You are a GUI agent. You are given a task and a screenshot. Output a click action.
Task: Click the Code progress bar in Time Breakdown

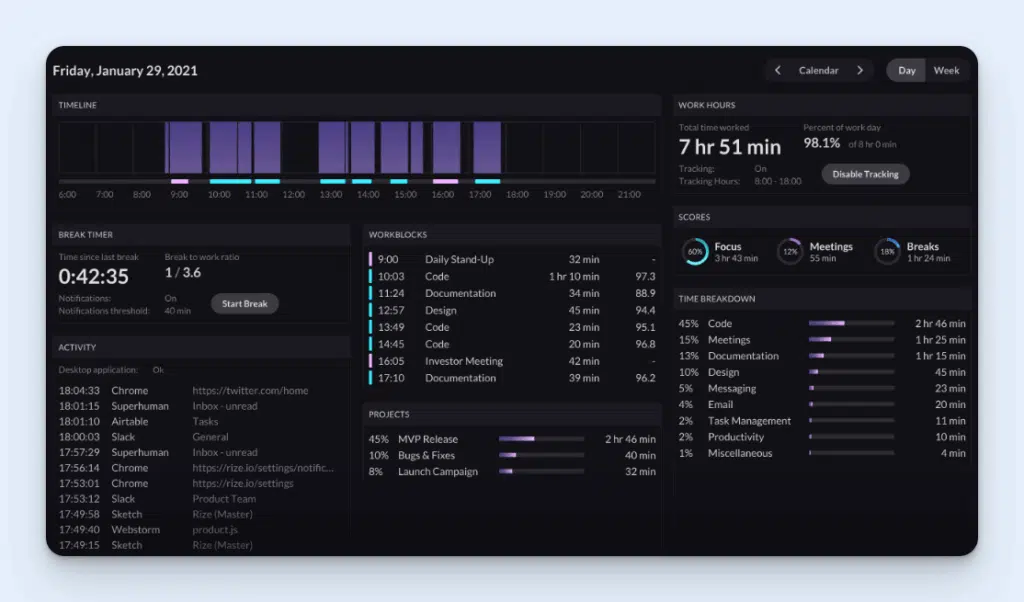[850, 323]
